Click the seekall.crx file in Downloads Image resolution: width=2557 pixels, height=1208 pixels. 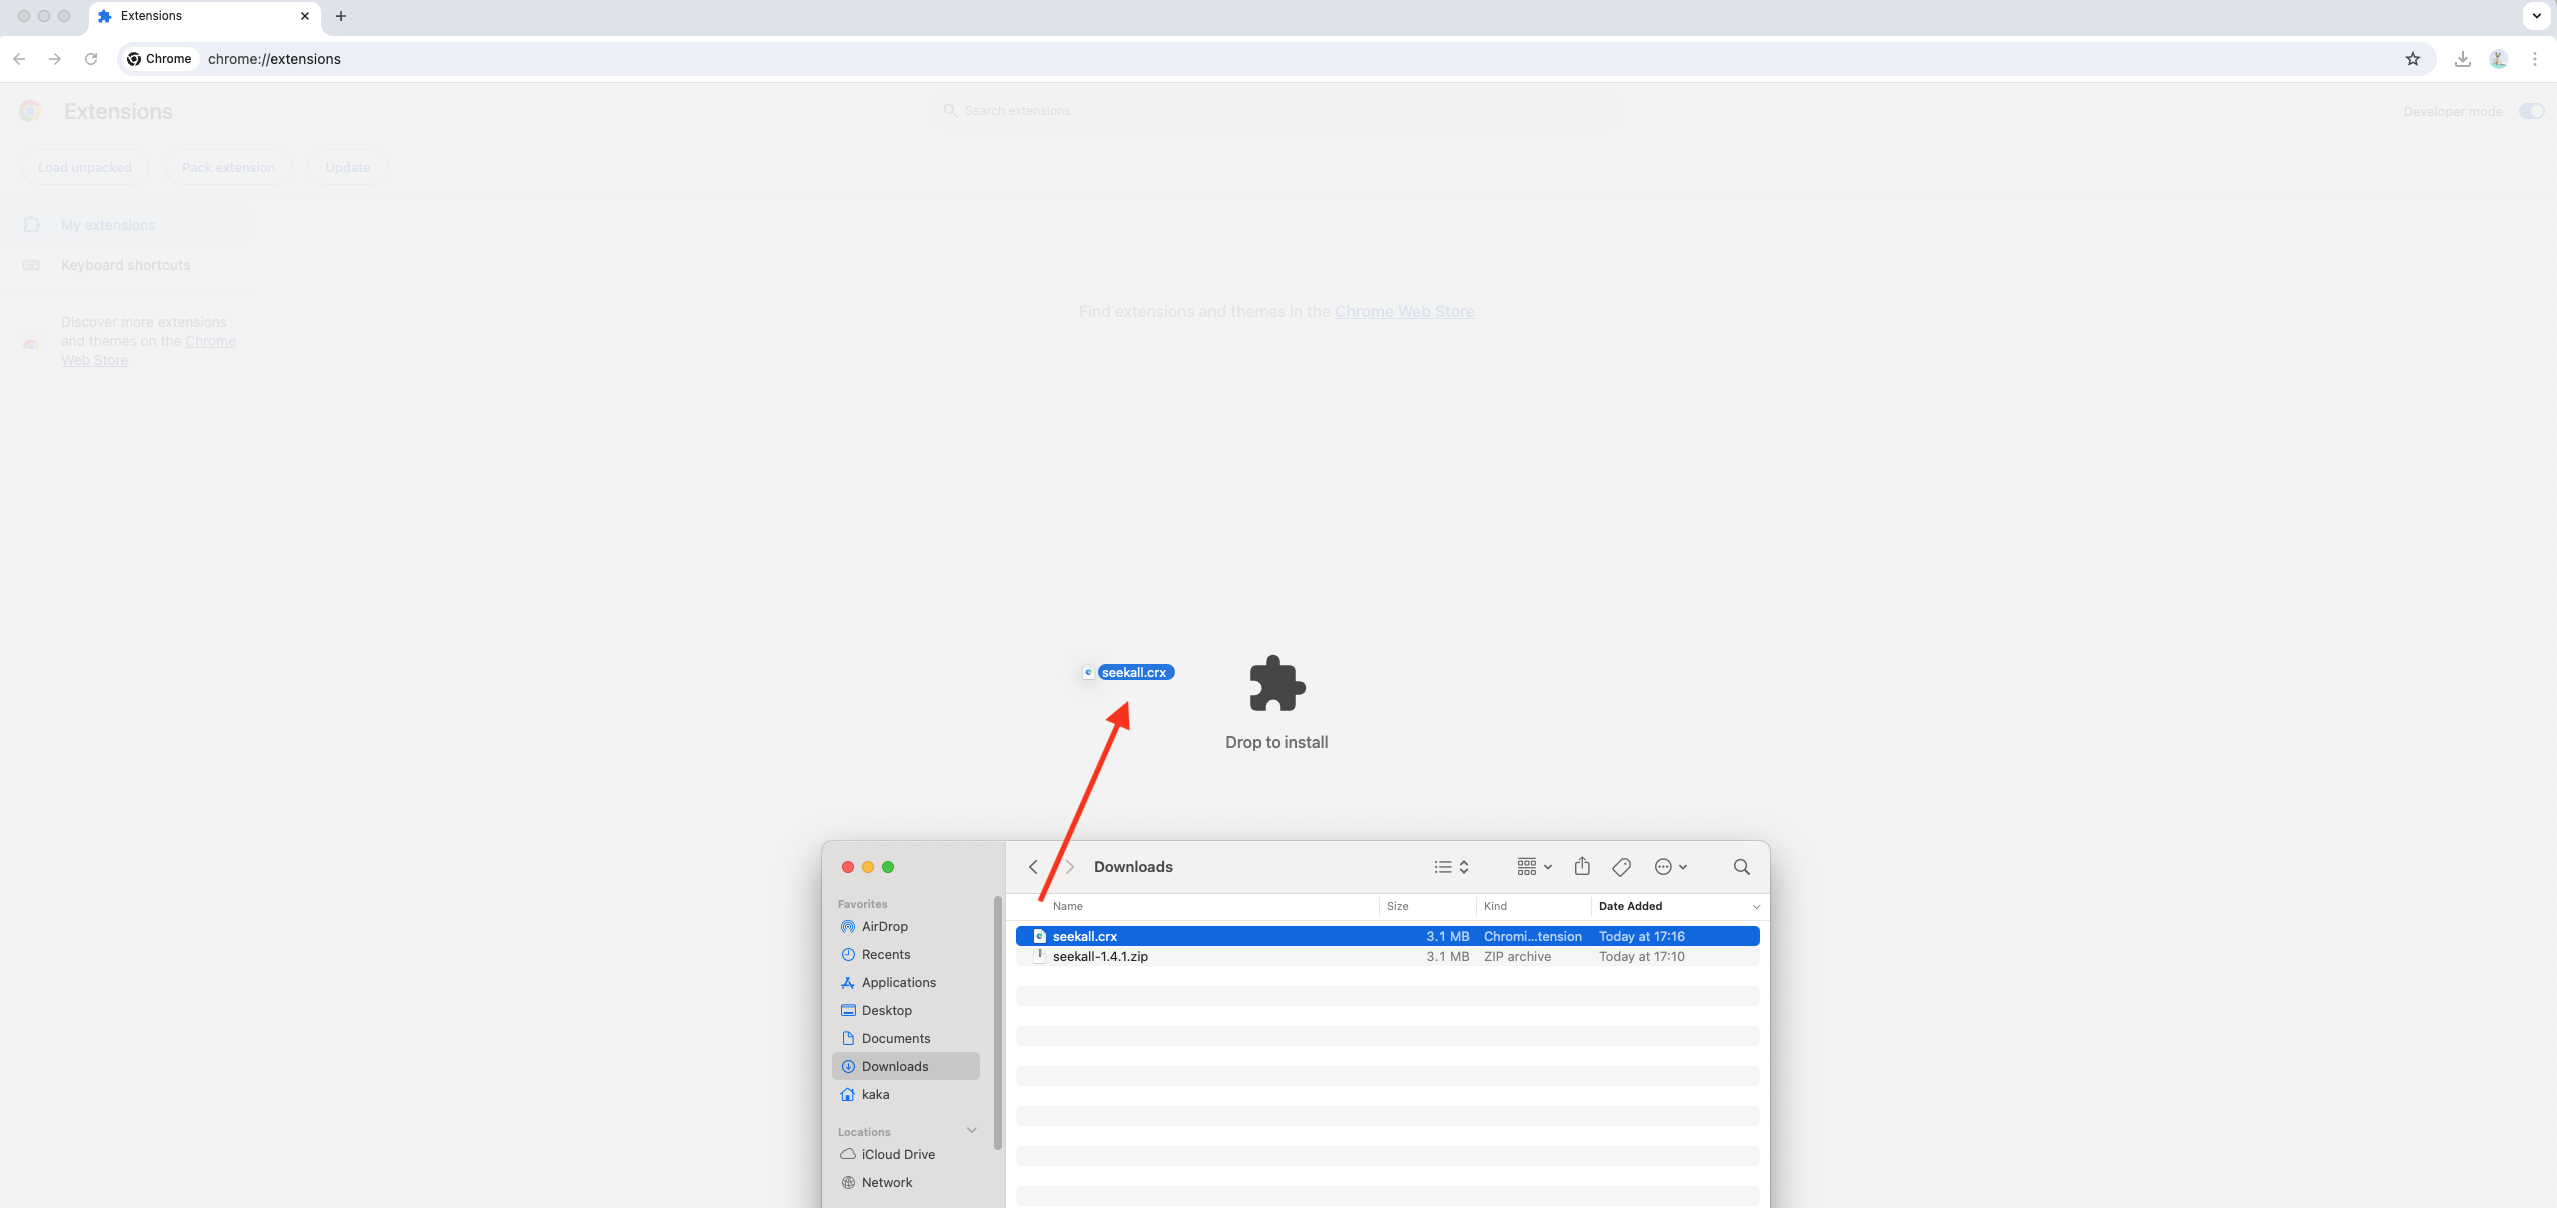tap(1083, 934)
